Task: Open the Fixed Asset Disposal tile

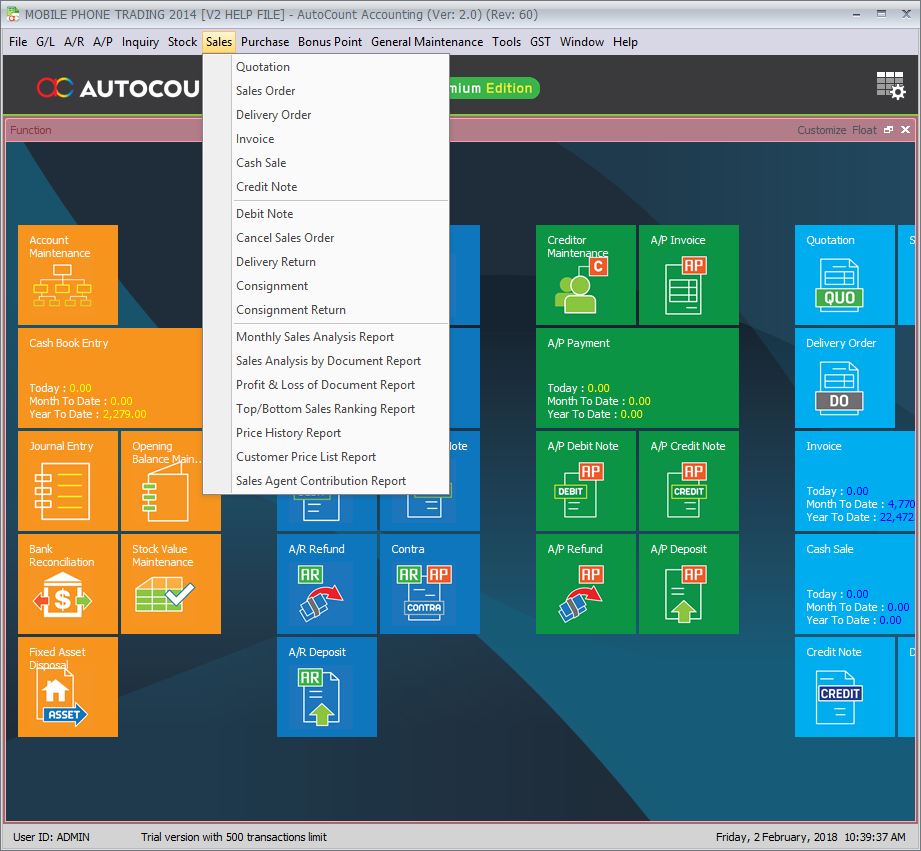Action: click(67, 687)
